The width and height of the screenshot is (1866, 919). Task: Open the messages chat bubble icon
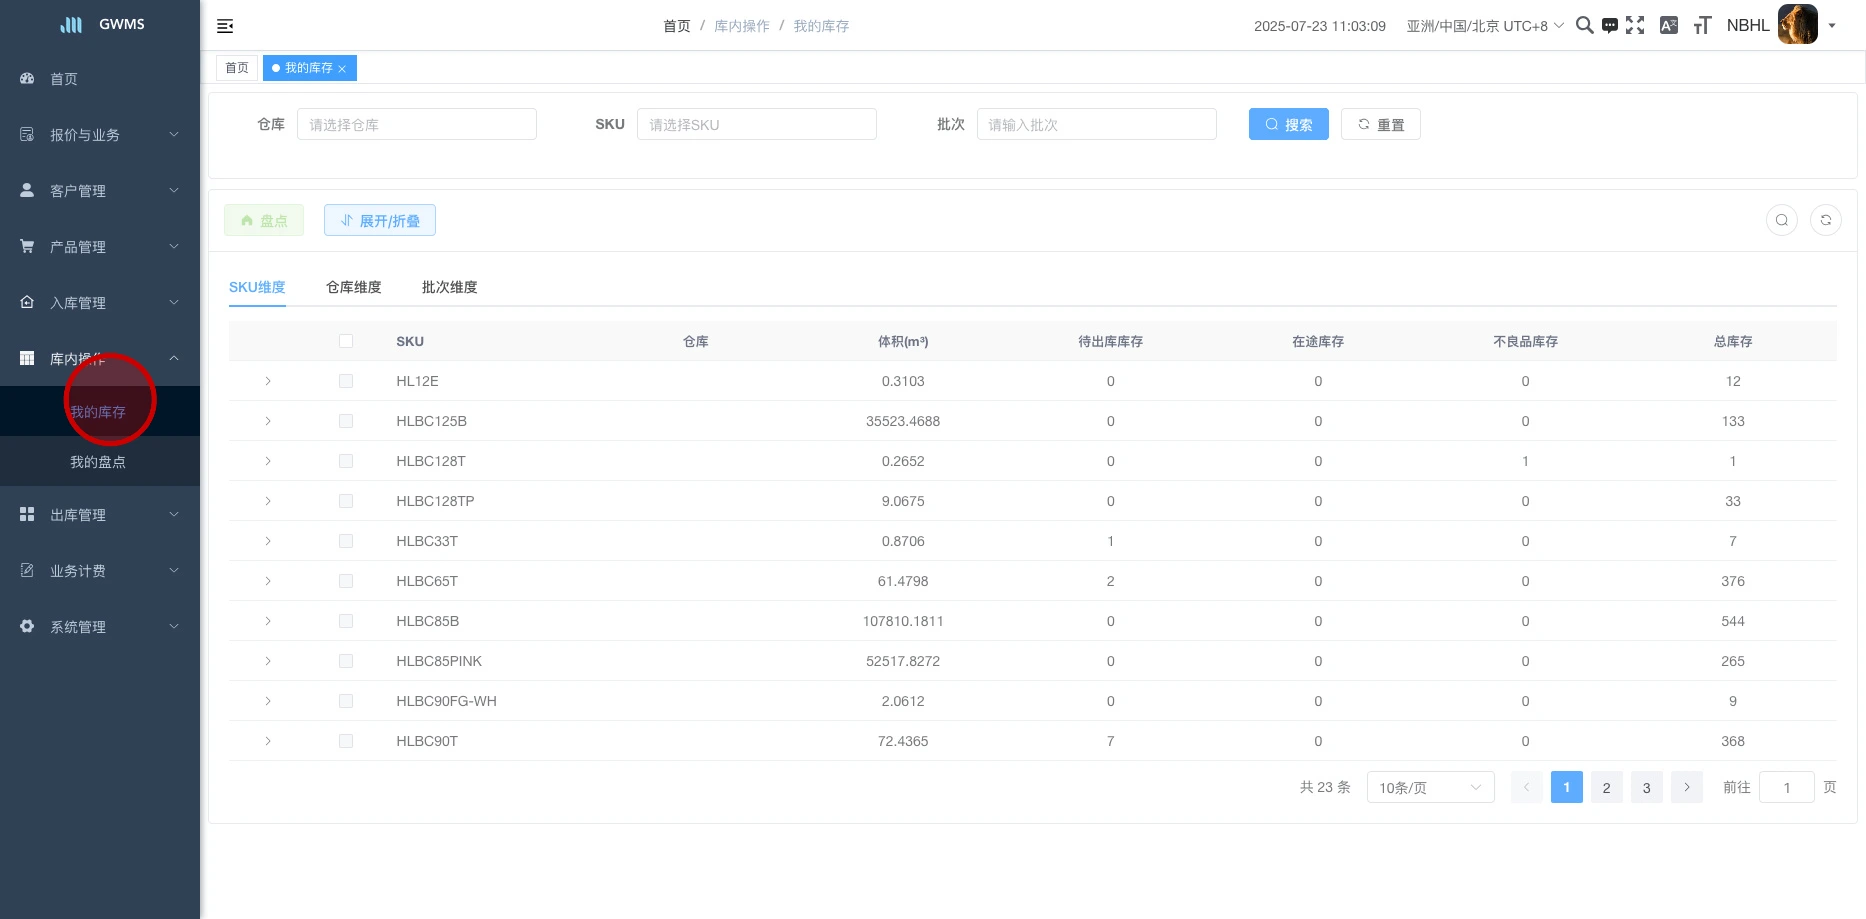tap(1609, 25)
